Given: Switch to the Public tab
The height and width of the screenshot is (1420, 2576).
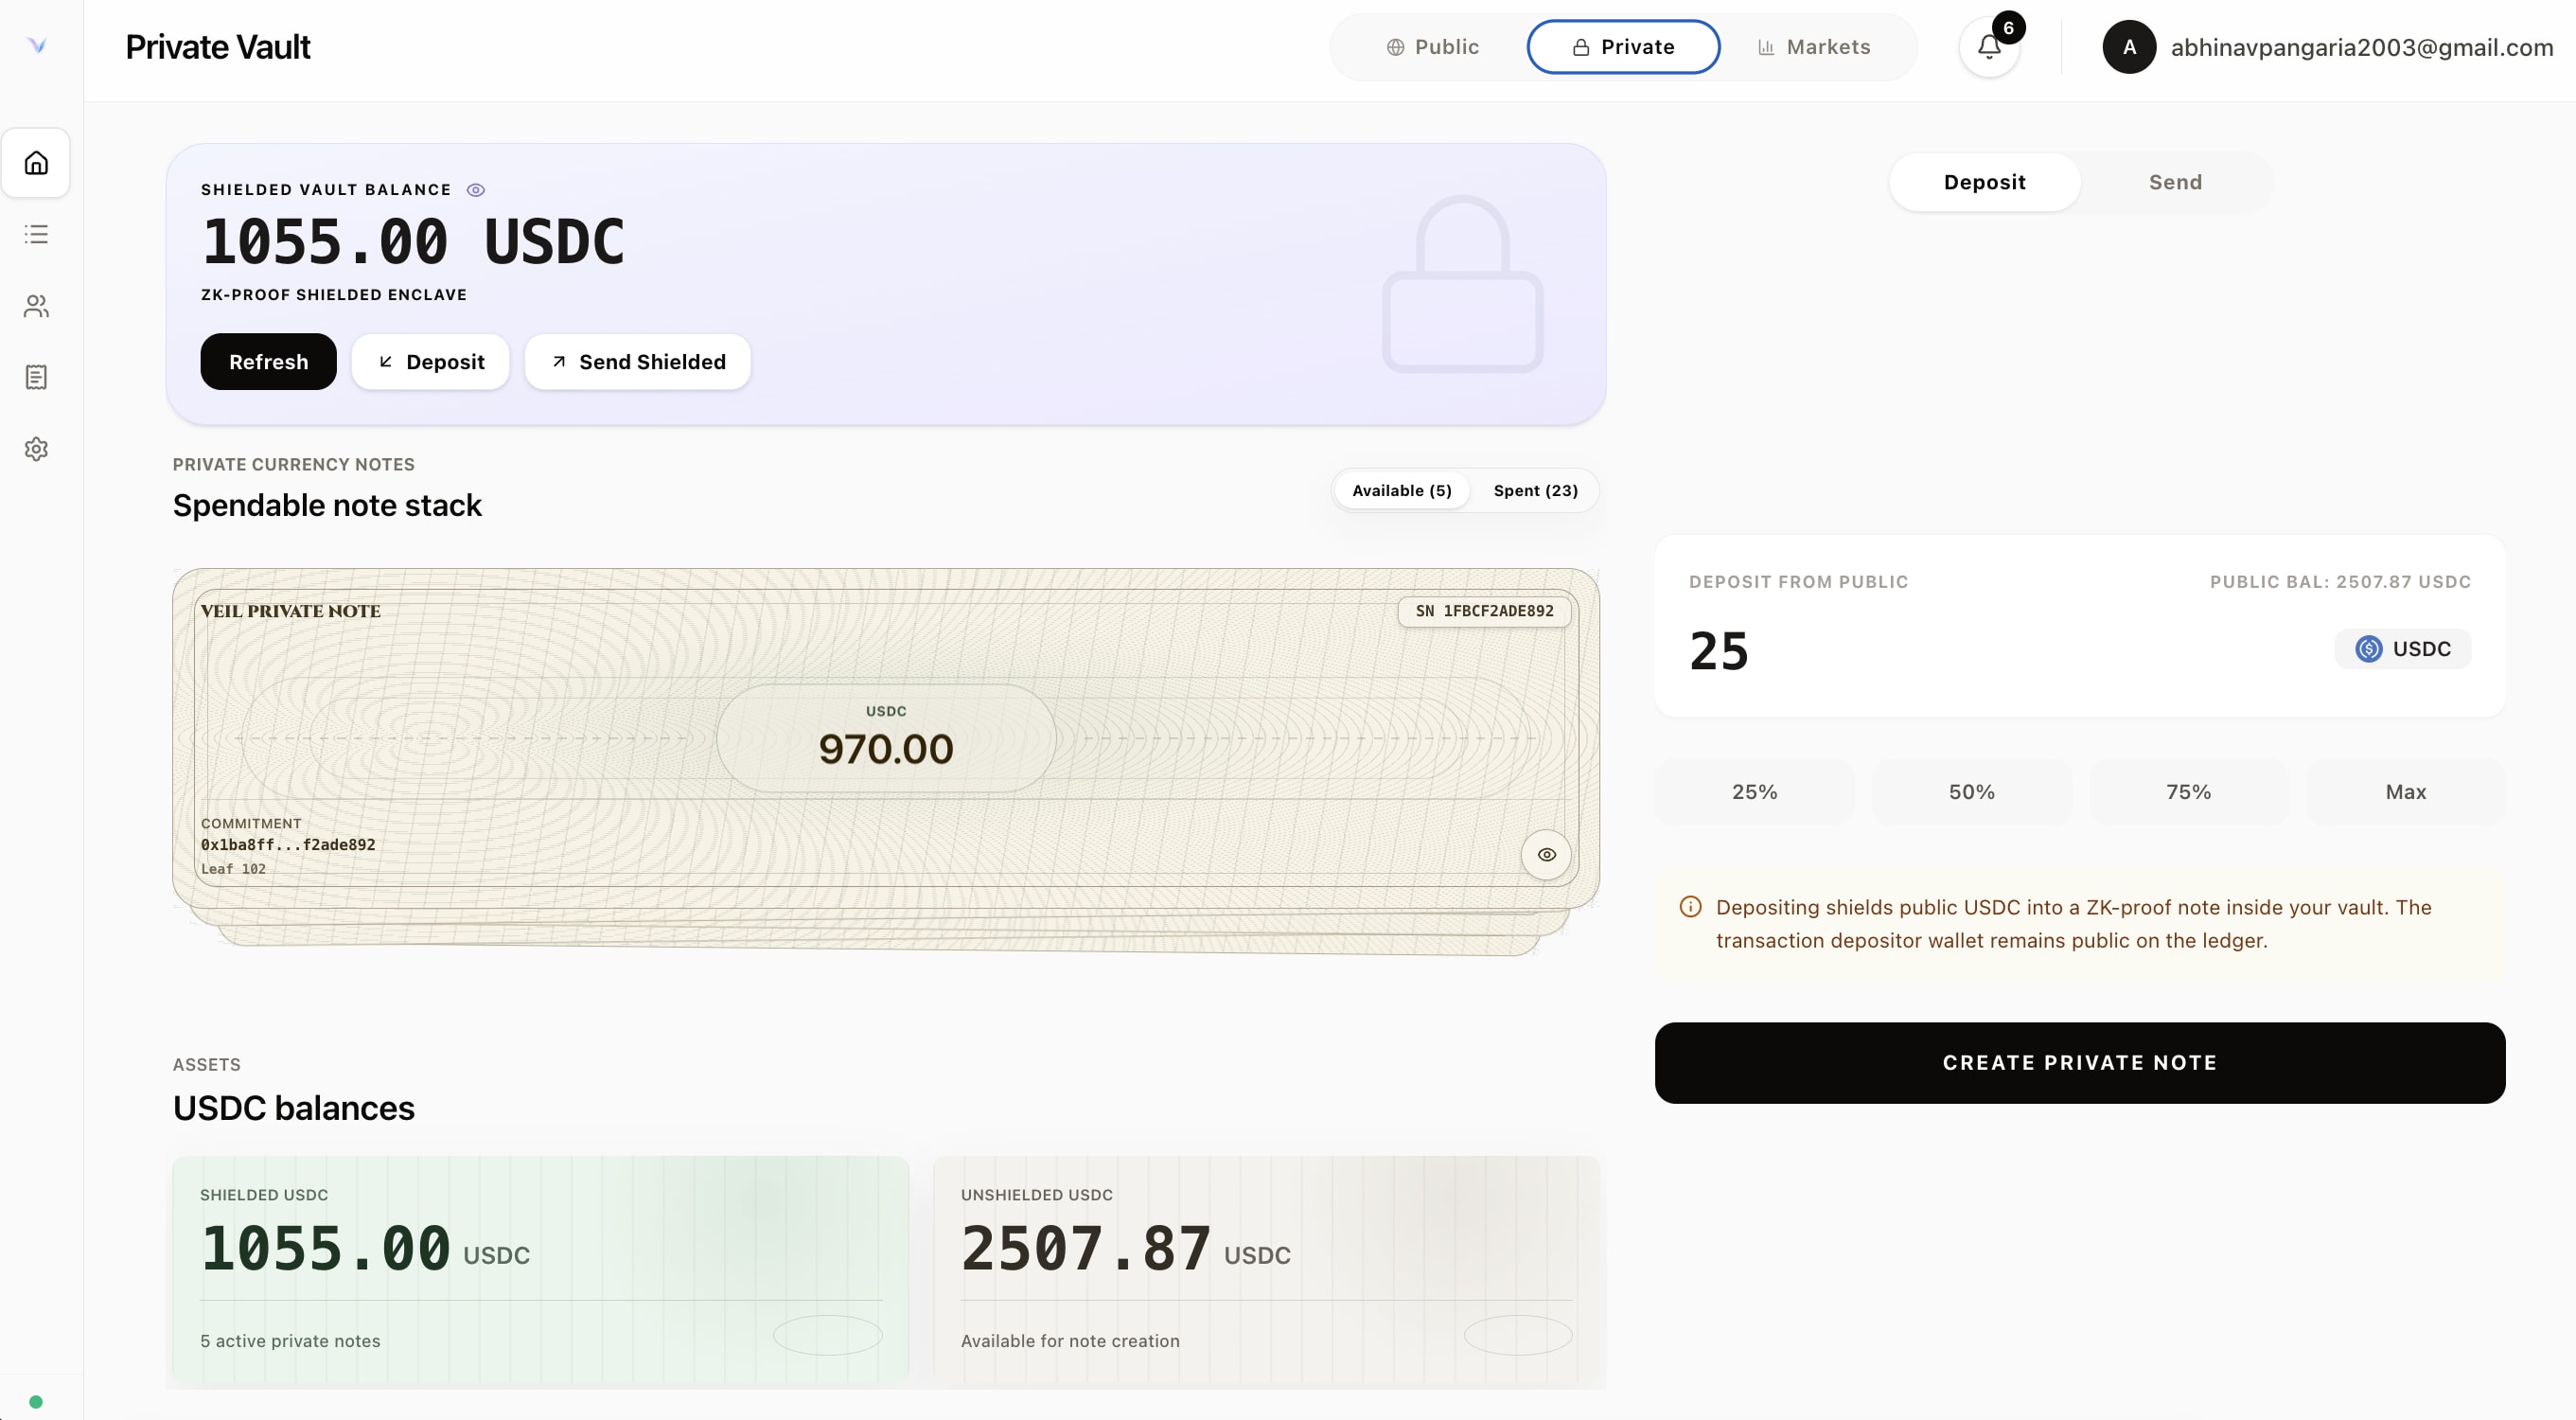Looking at the screenshot, I should tap(1432, 47).
